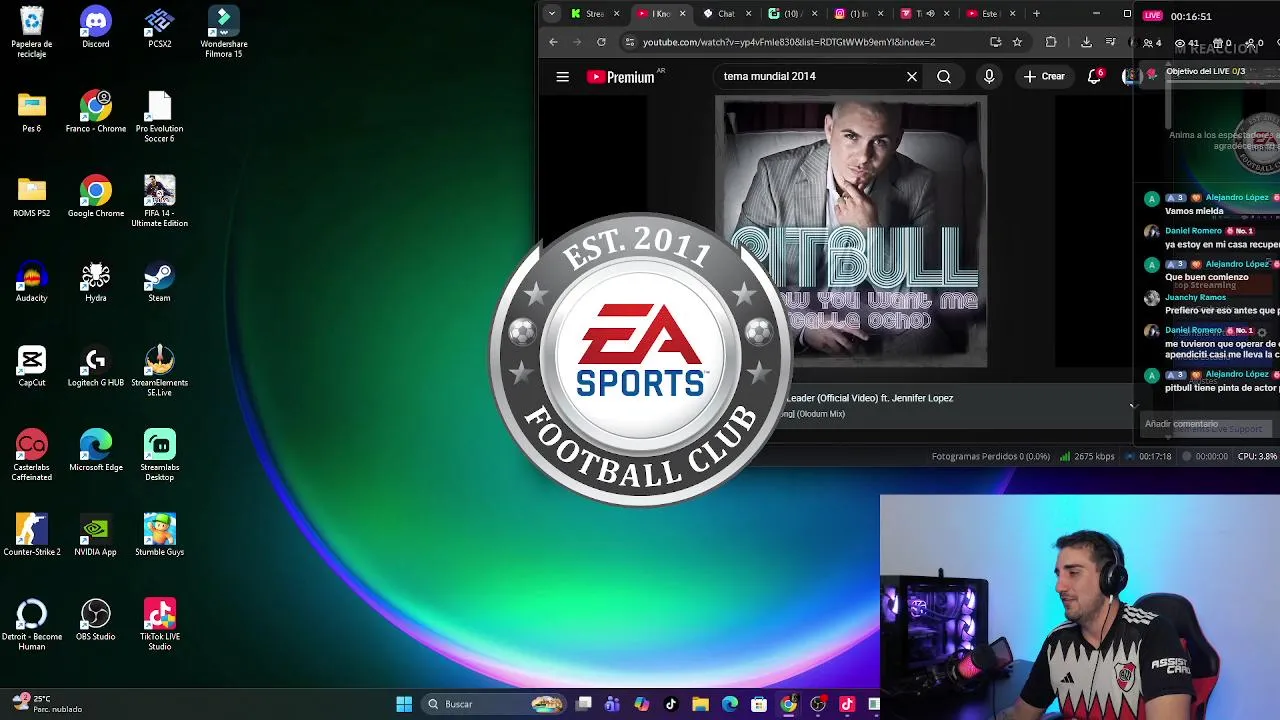Click the YouTube search magnifier button

pyautogui.click(x=944, y=77)
